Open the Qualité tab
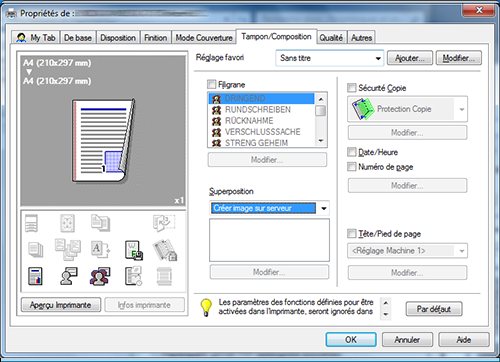The height and width of the screenshot is (362, 500). tap(331, 38)
